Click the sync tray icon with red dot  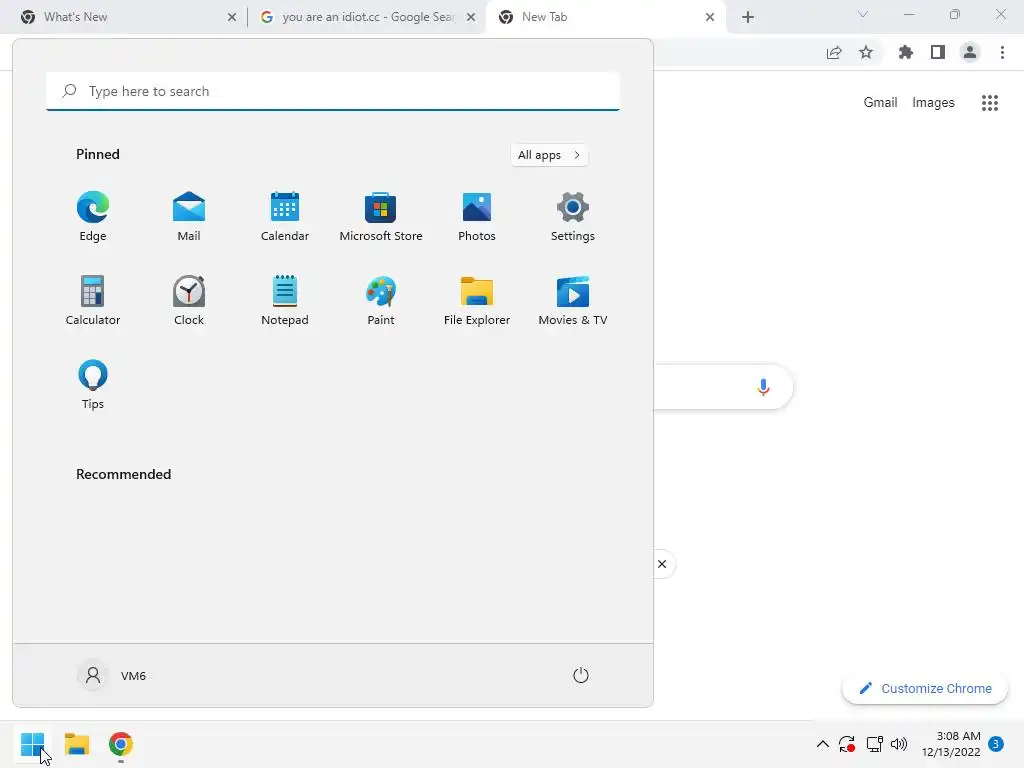coord(847,744)
